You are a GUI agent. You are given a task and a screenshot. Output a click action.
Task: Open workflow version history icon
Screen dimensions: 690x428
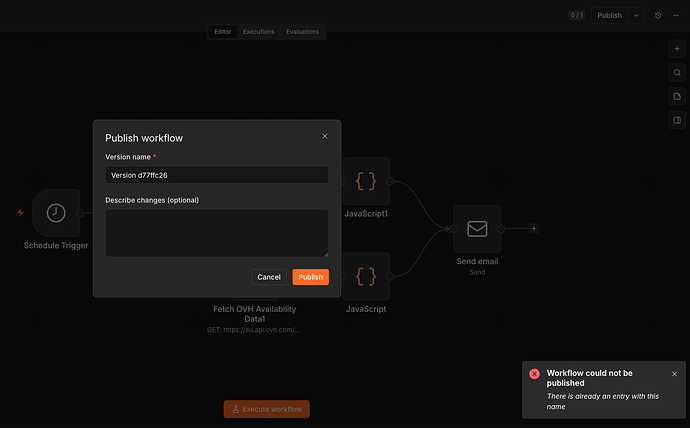click(x=658, y=15)
